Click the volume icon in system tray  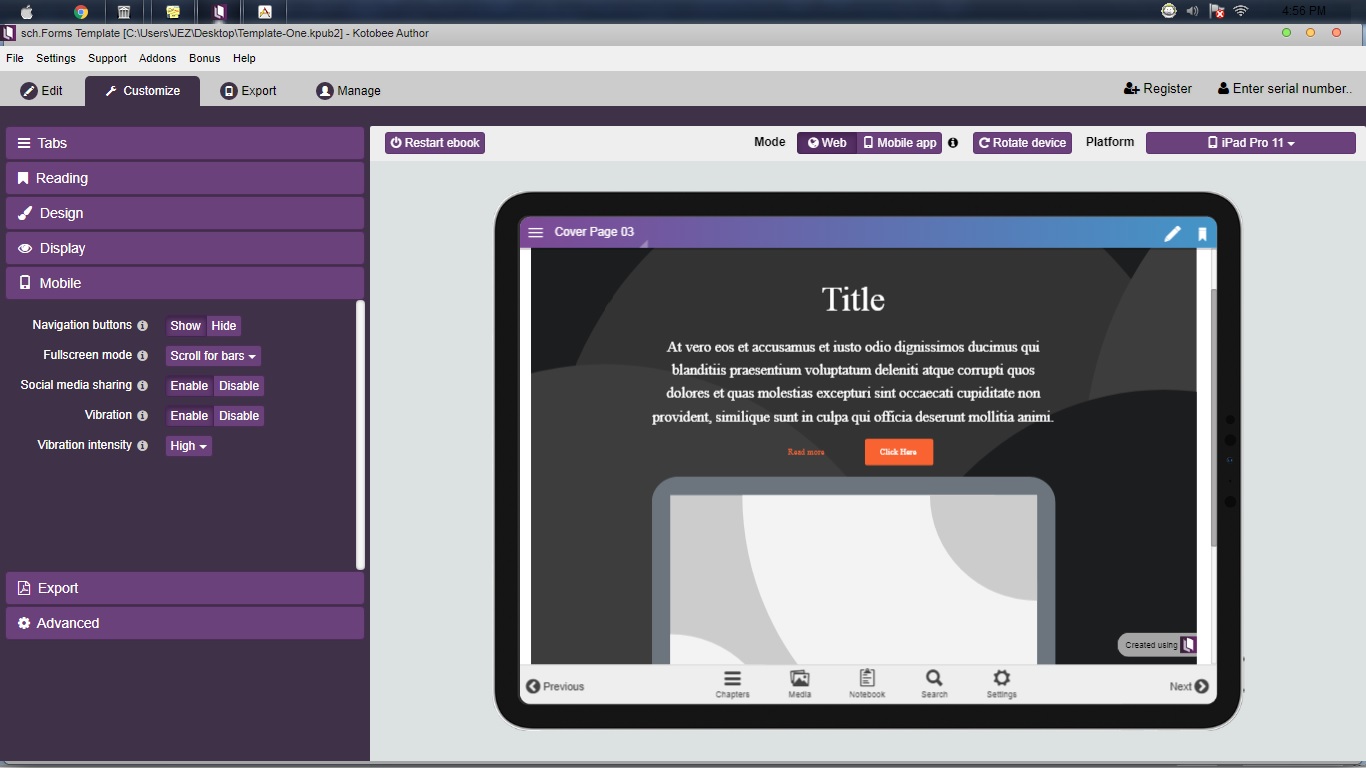click(1193, 11)
